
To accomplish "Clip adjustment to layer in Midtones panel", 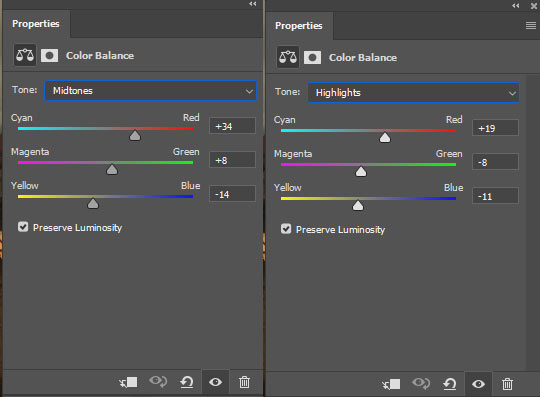I will pos(128,382).
